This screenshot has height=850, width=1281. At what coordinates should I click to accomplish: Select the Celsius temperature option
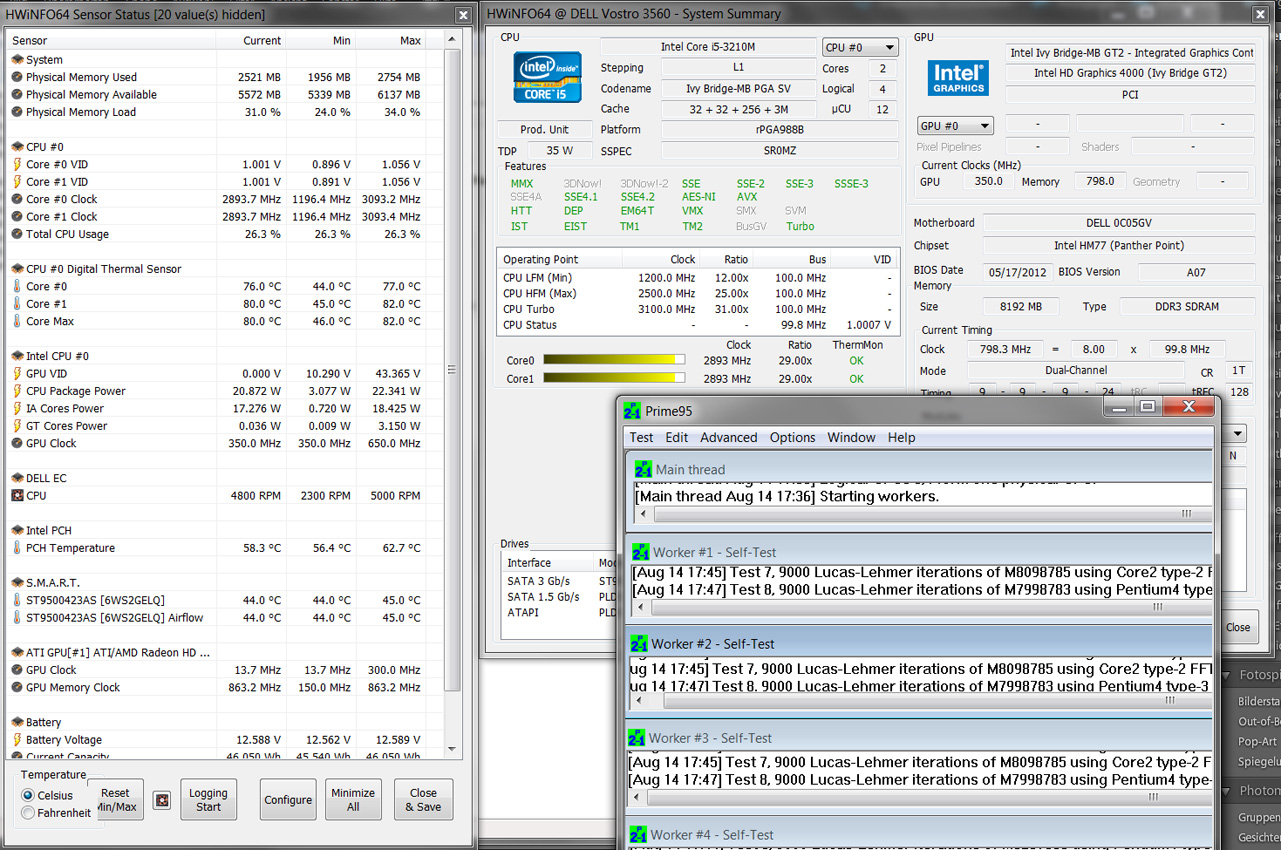pyautogui.click(x=28, y=795)
